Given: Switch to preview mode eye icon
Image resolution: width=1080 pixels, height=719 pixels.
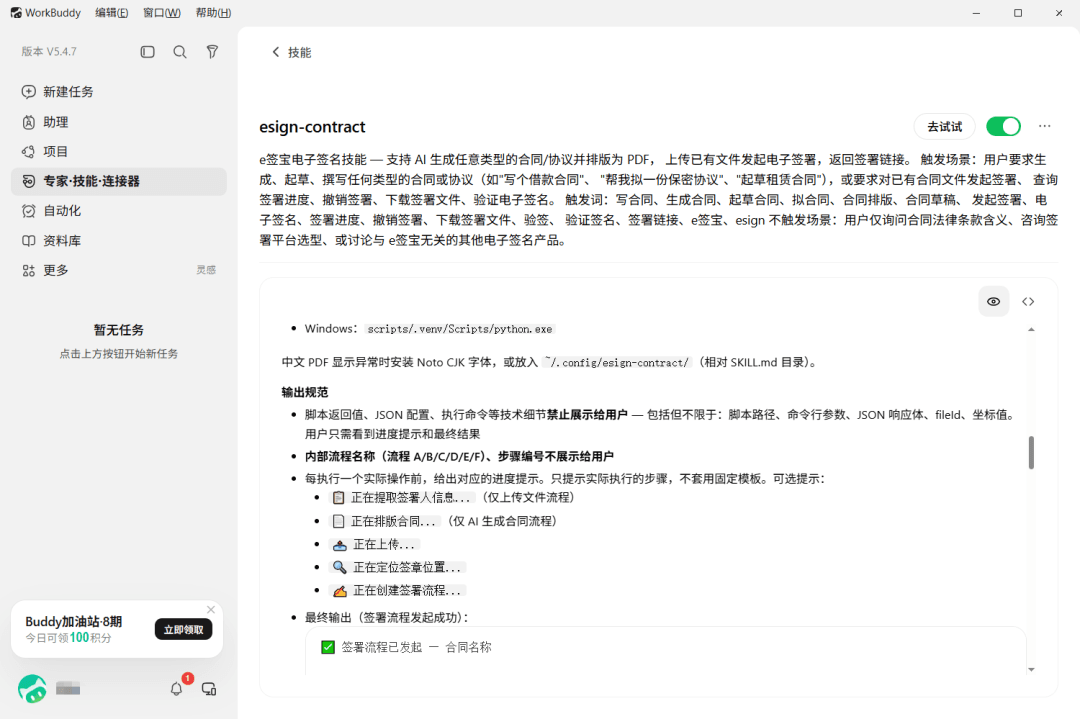Looking at the screenshot, I should point(993,302).
